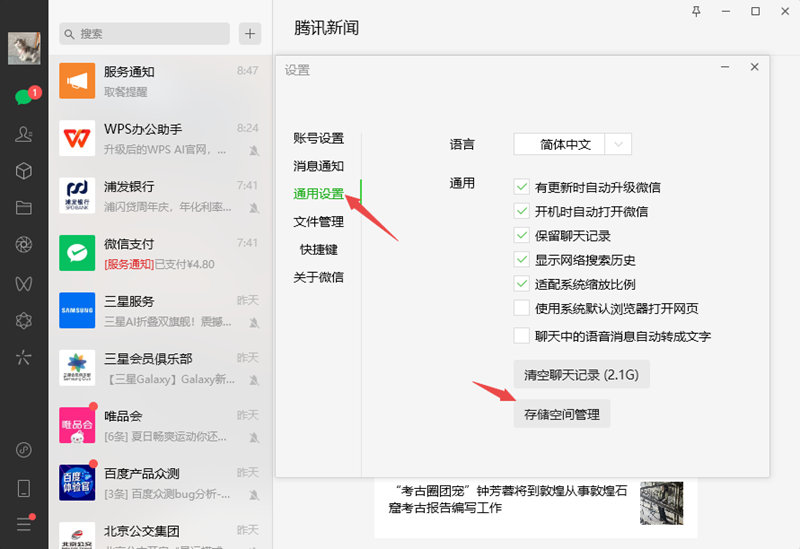Viewport: 800px width, 549px height.
Task: Open the Search spark icon in sidebar
Action: pos(24,357)
